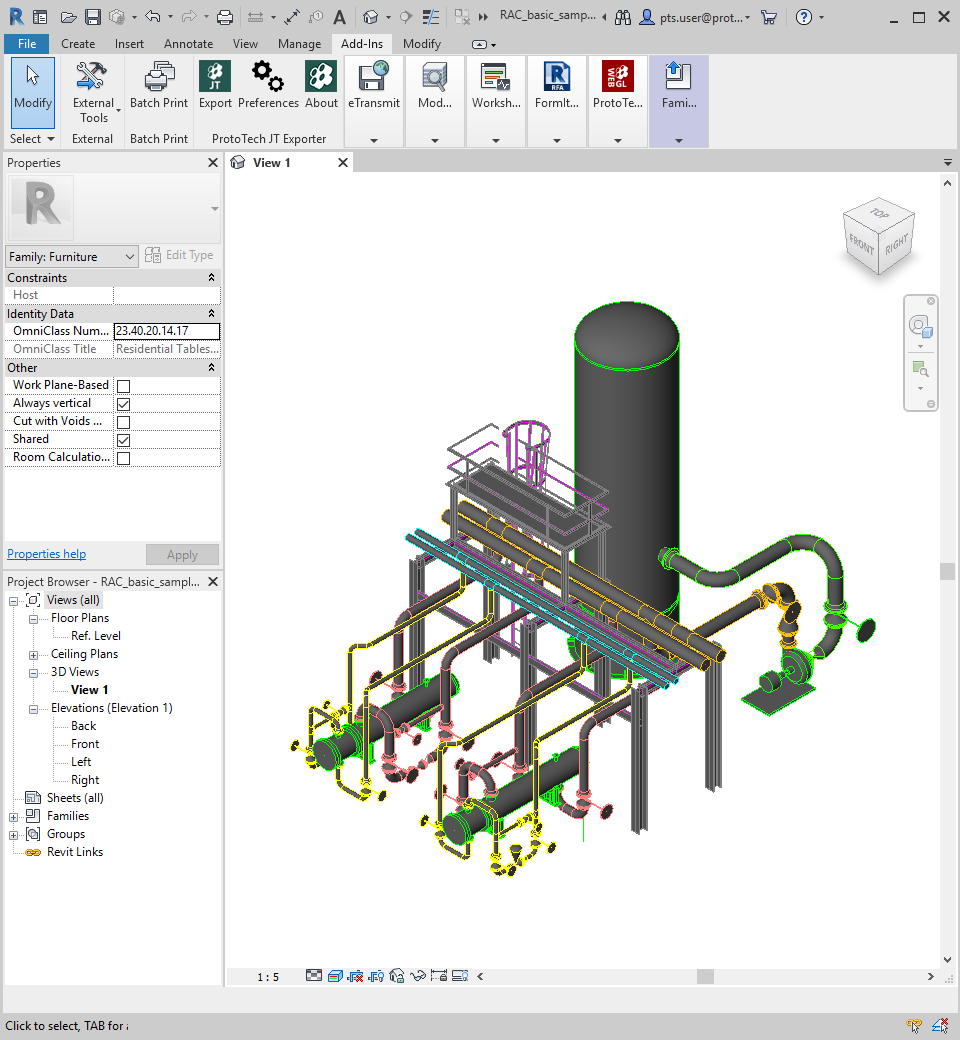Collapse the Elevations (Elevation 1) node
The image size is (960, 1040).
[x=33, y=708]
